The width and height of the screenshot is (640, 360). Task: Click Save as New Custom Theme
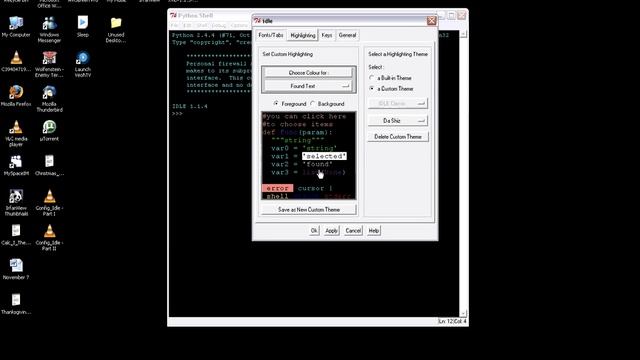point(309,209)
